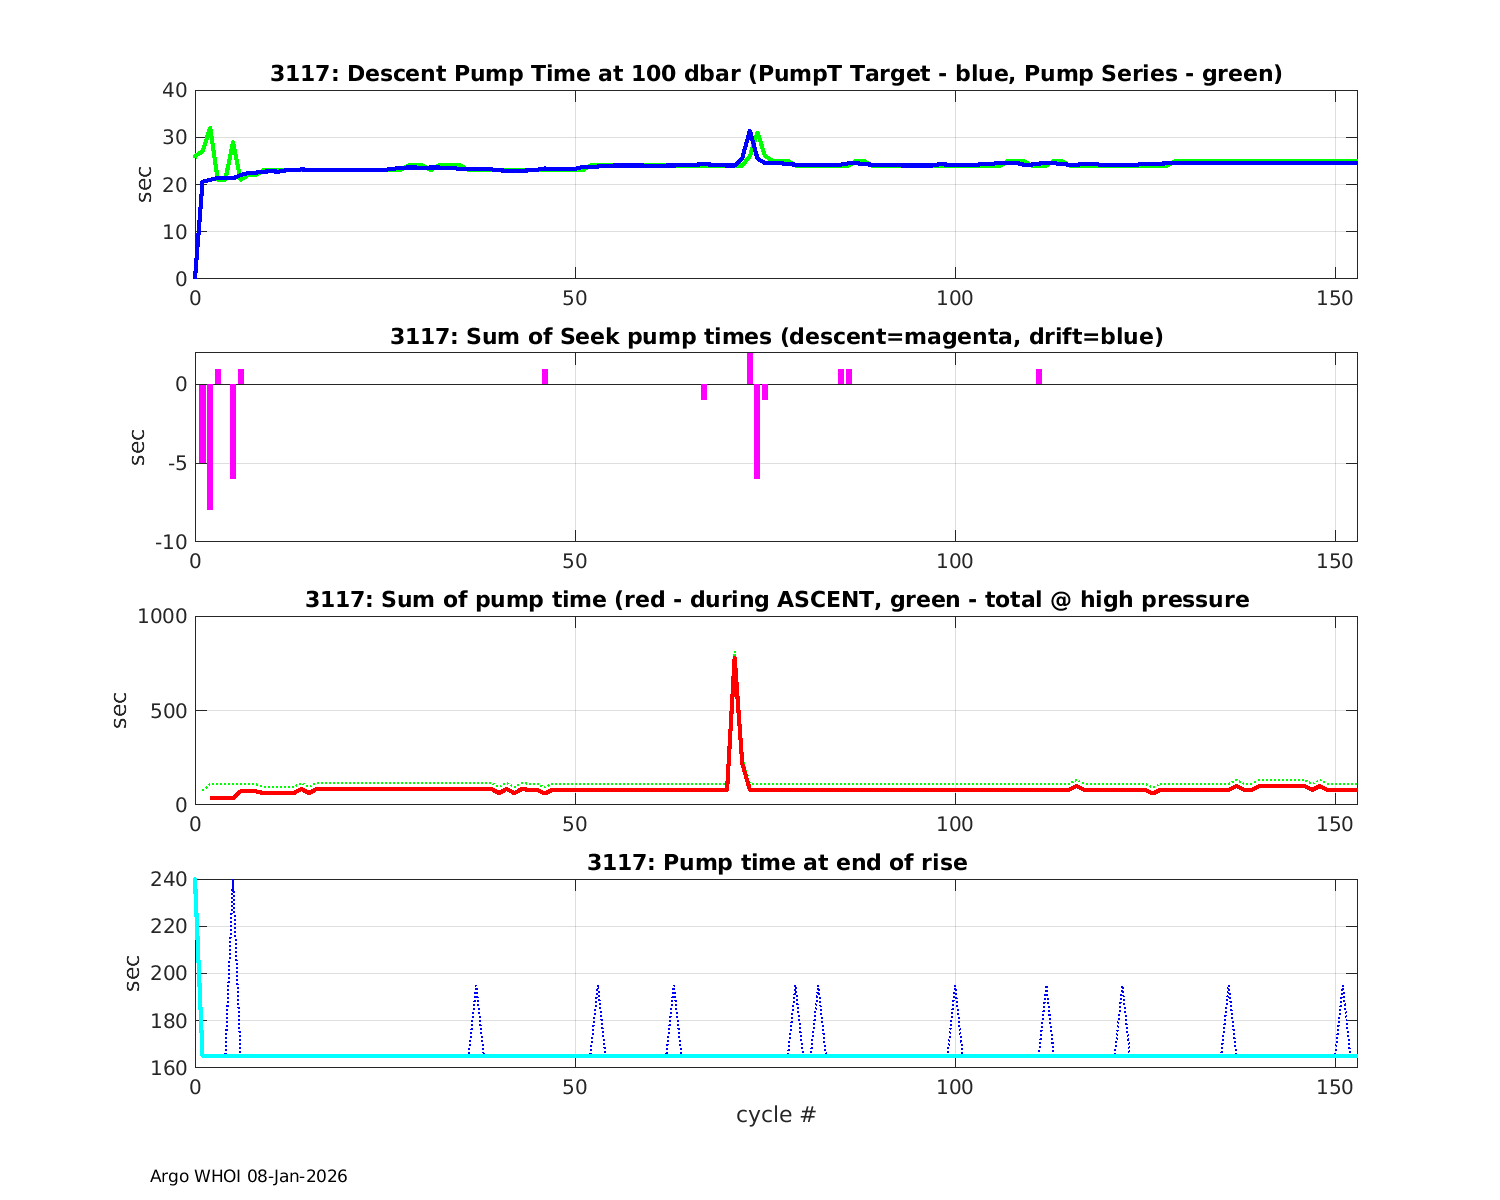
Task: Click the Descent Pump Time plot title
Action: (776, 74)
